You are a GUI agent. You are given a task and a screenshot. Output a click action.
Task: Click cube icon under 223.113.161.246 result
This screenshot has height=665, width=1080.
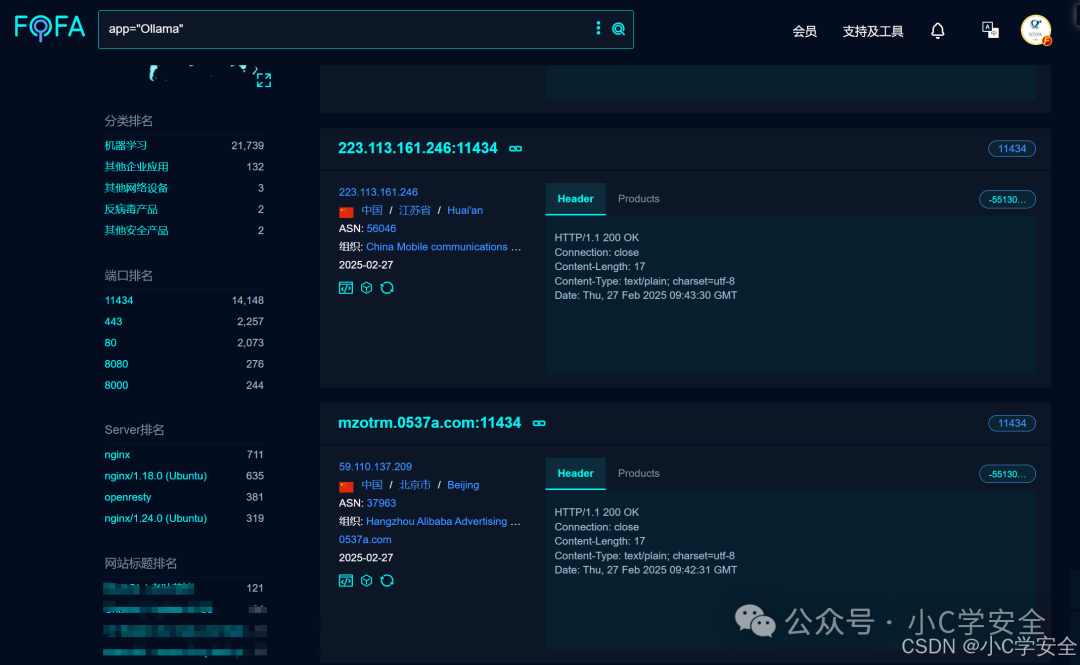[366, 288]
